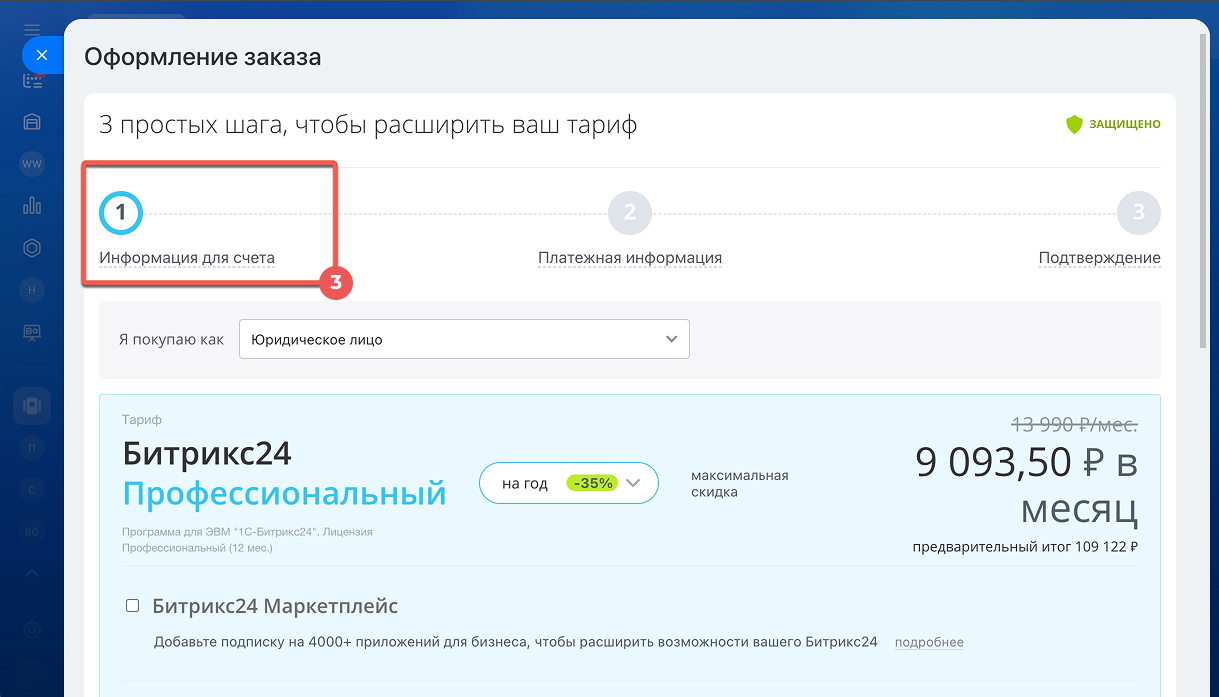Image resolution: width=1219 pixels, height=697 pixels.
Task: Click the максимальная скидка label
Action: coord(740,483)
